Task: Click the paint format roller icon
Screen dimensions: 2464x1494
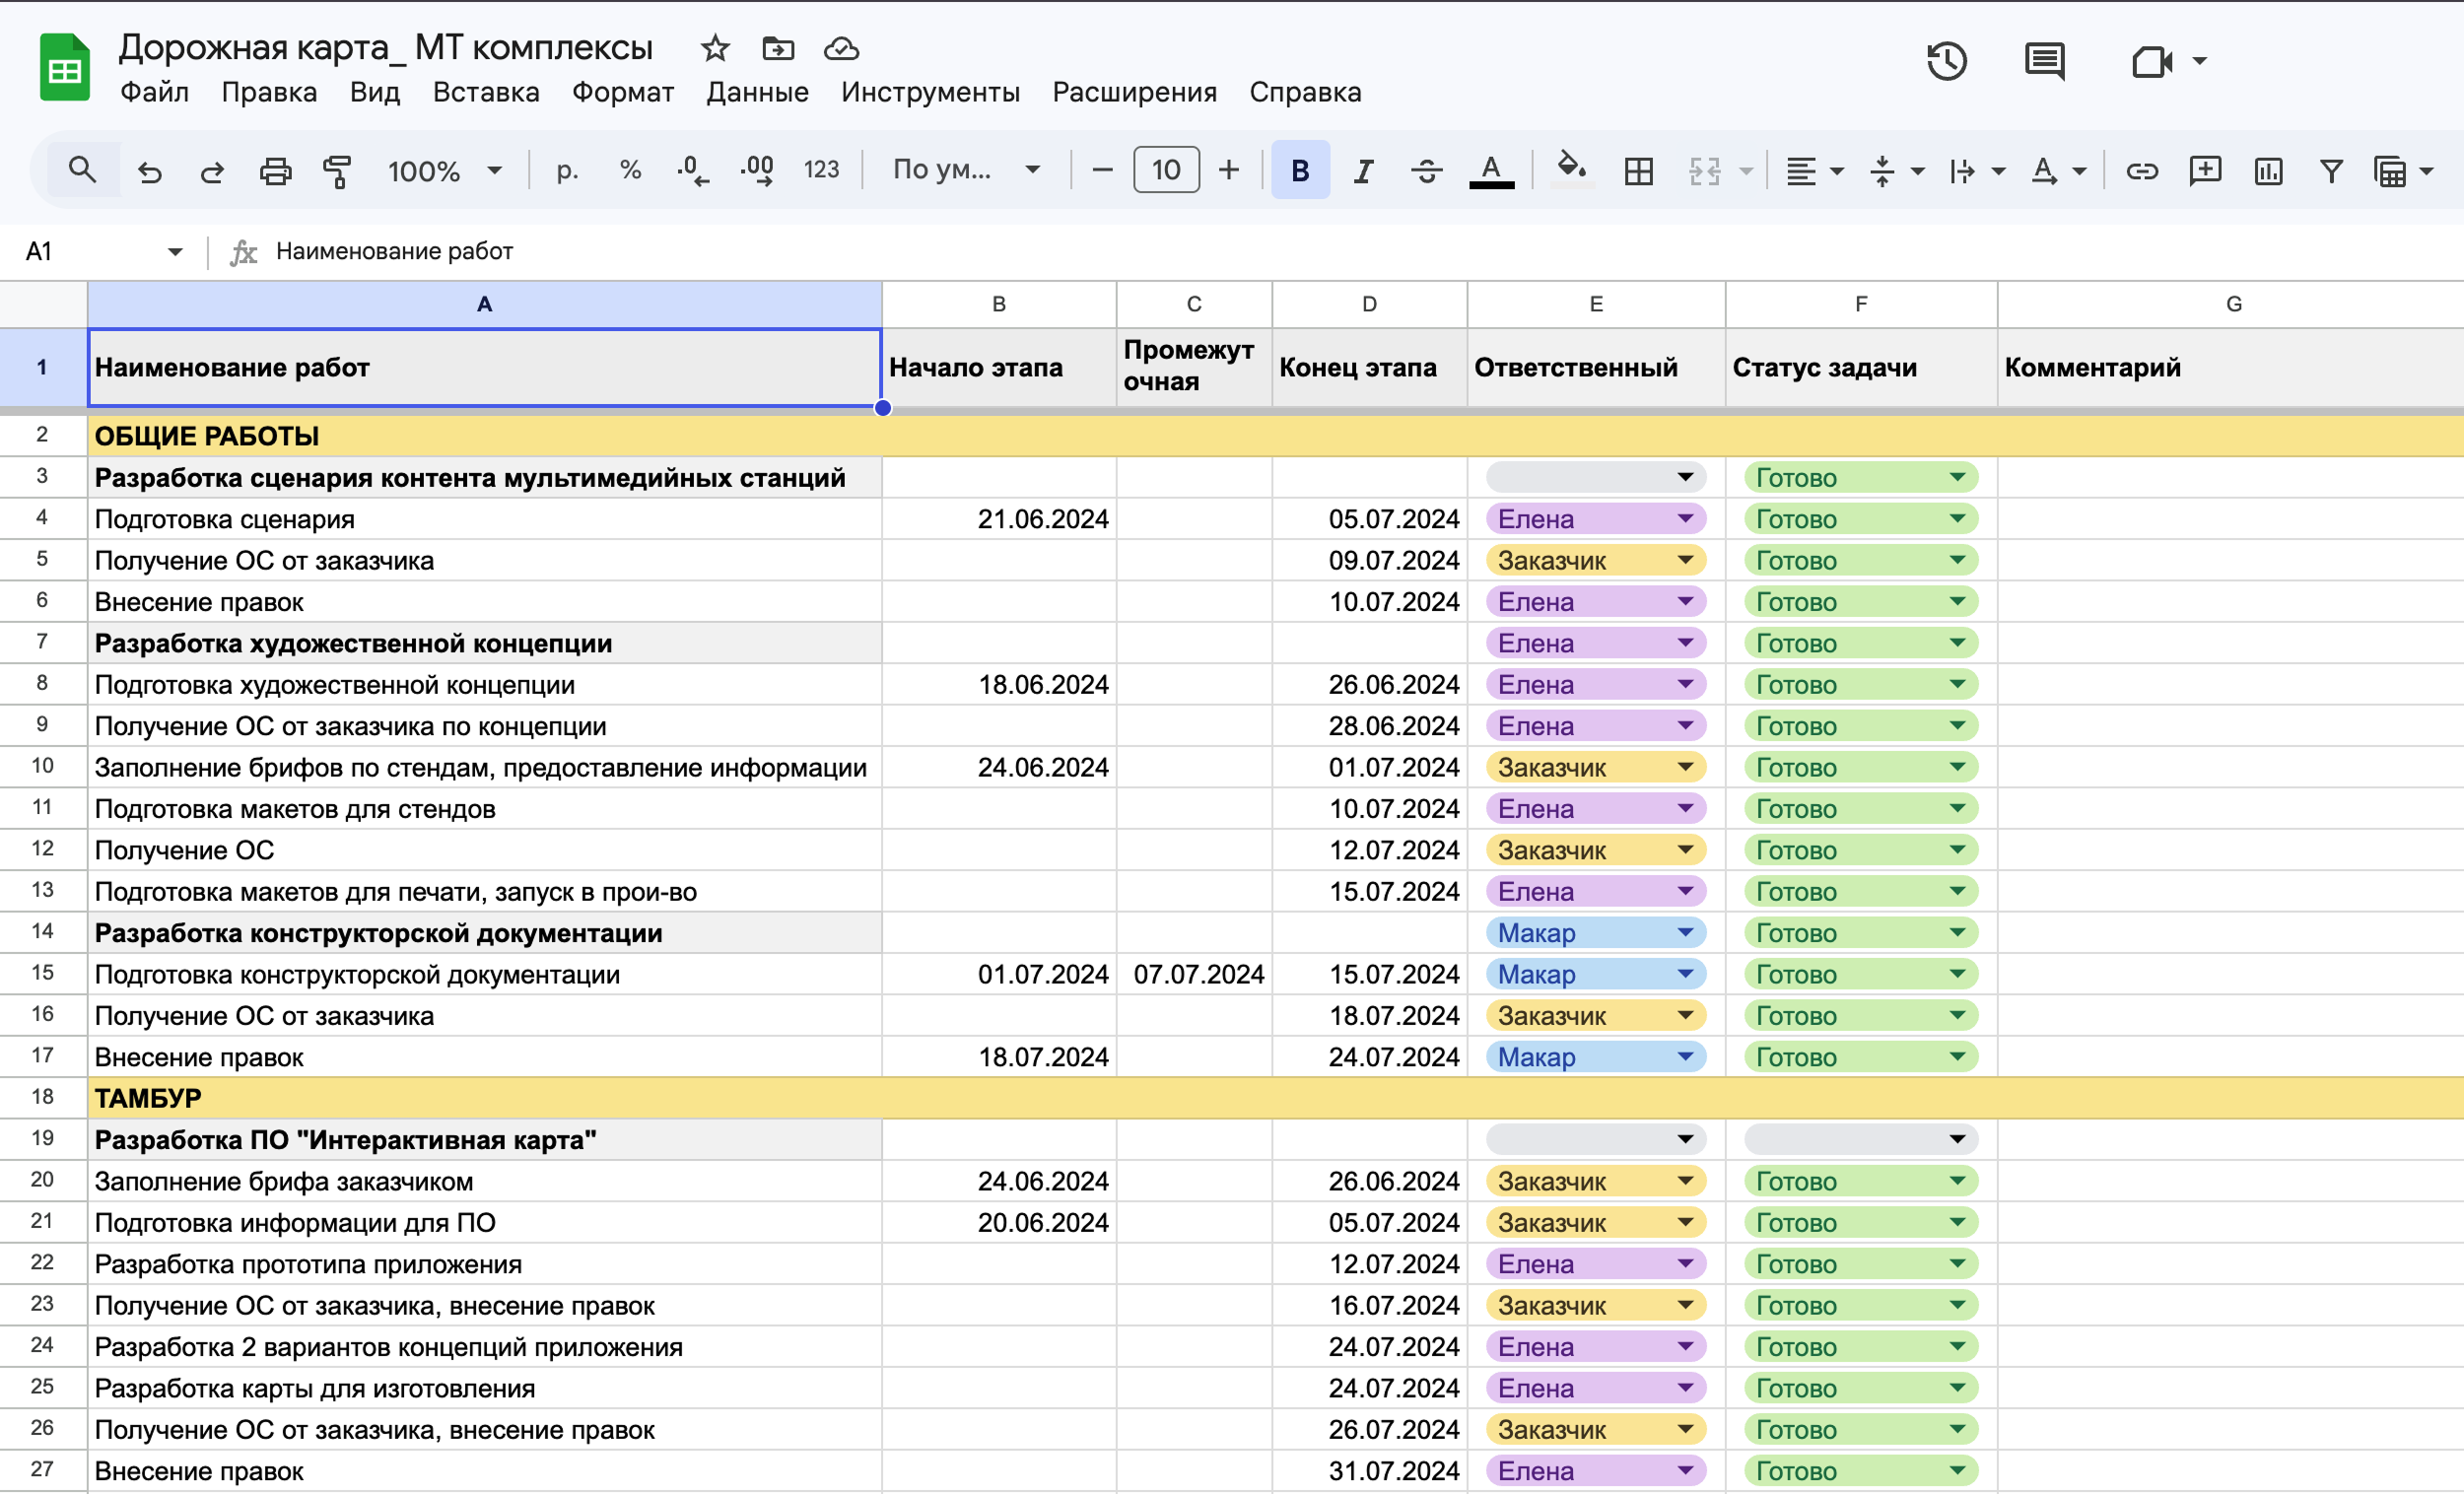Action: coord(337,171)
